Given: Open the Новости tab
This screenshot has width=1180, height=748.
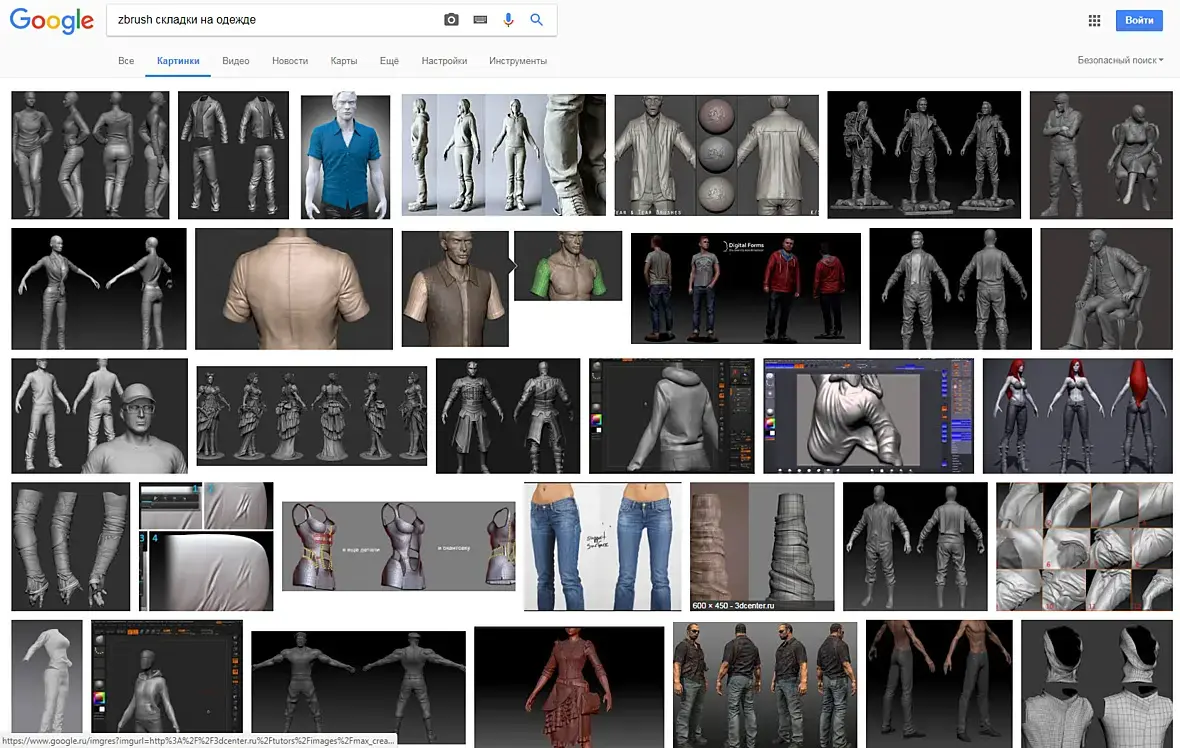Looking at the screenshot, I should click(290, 61).
